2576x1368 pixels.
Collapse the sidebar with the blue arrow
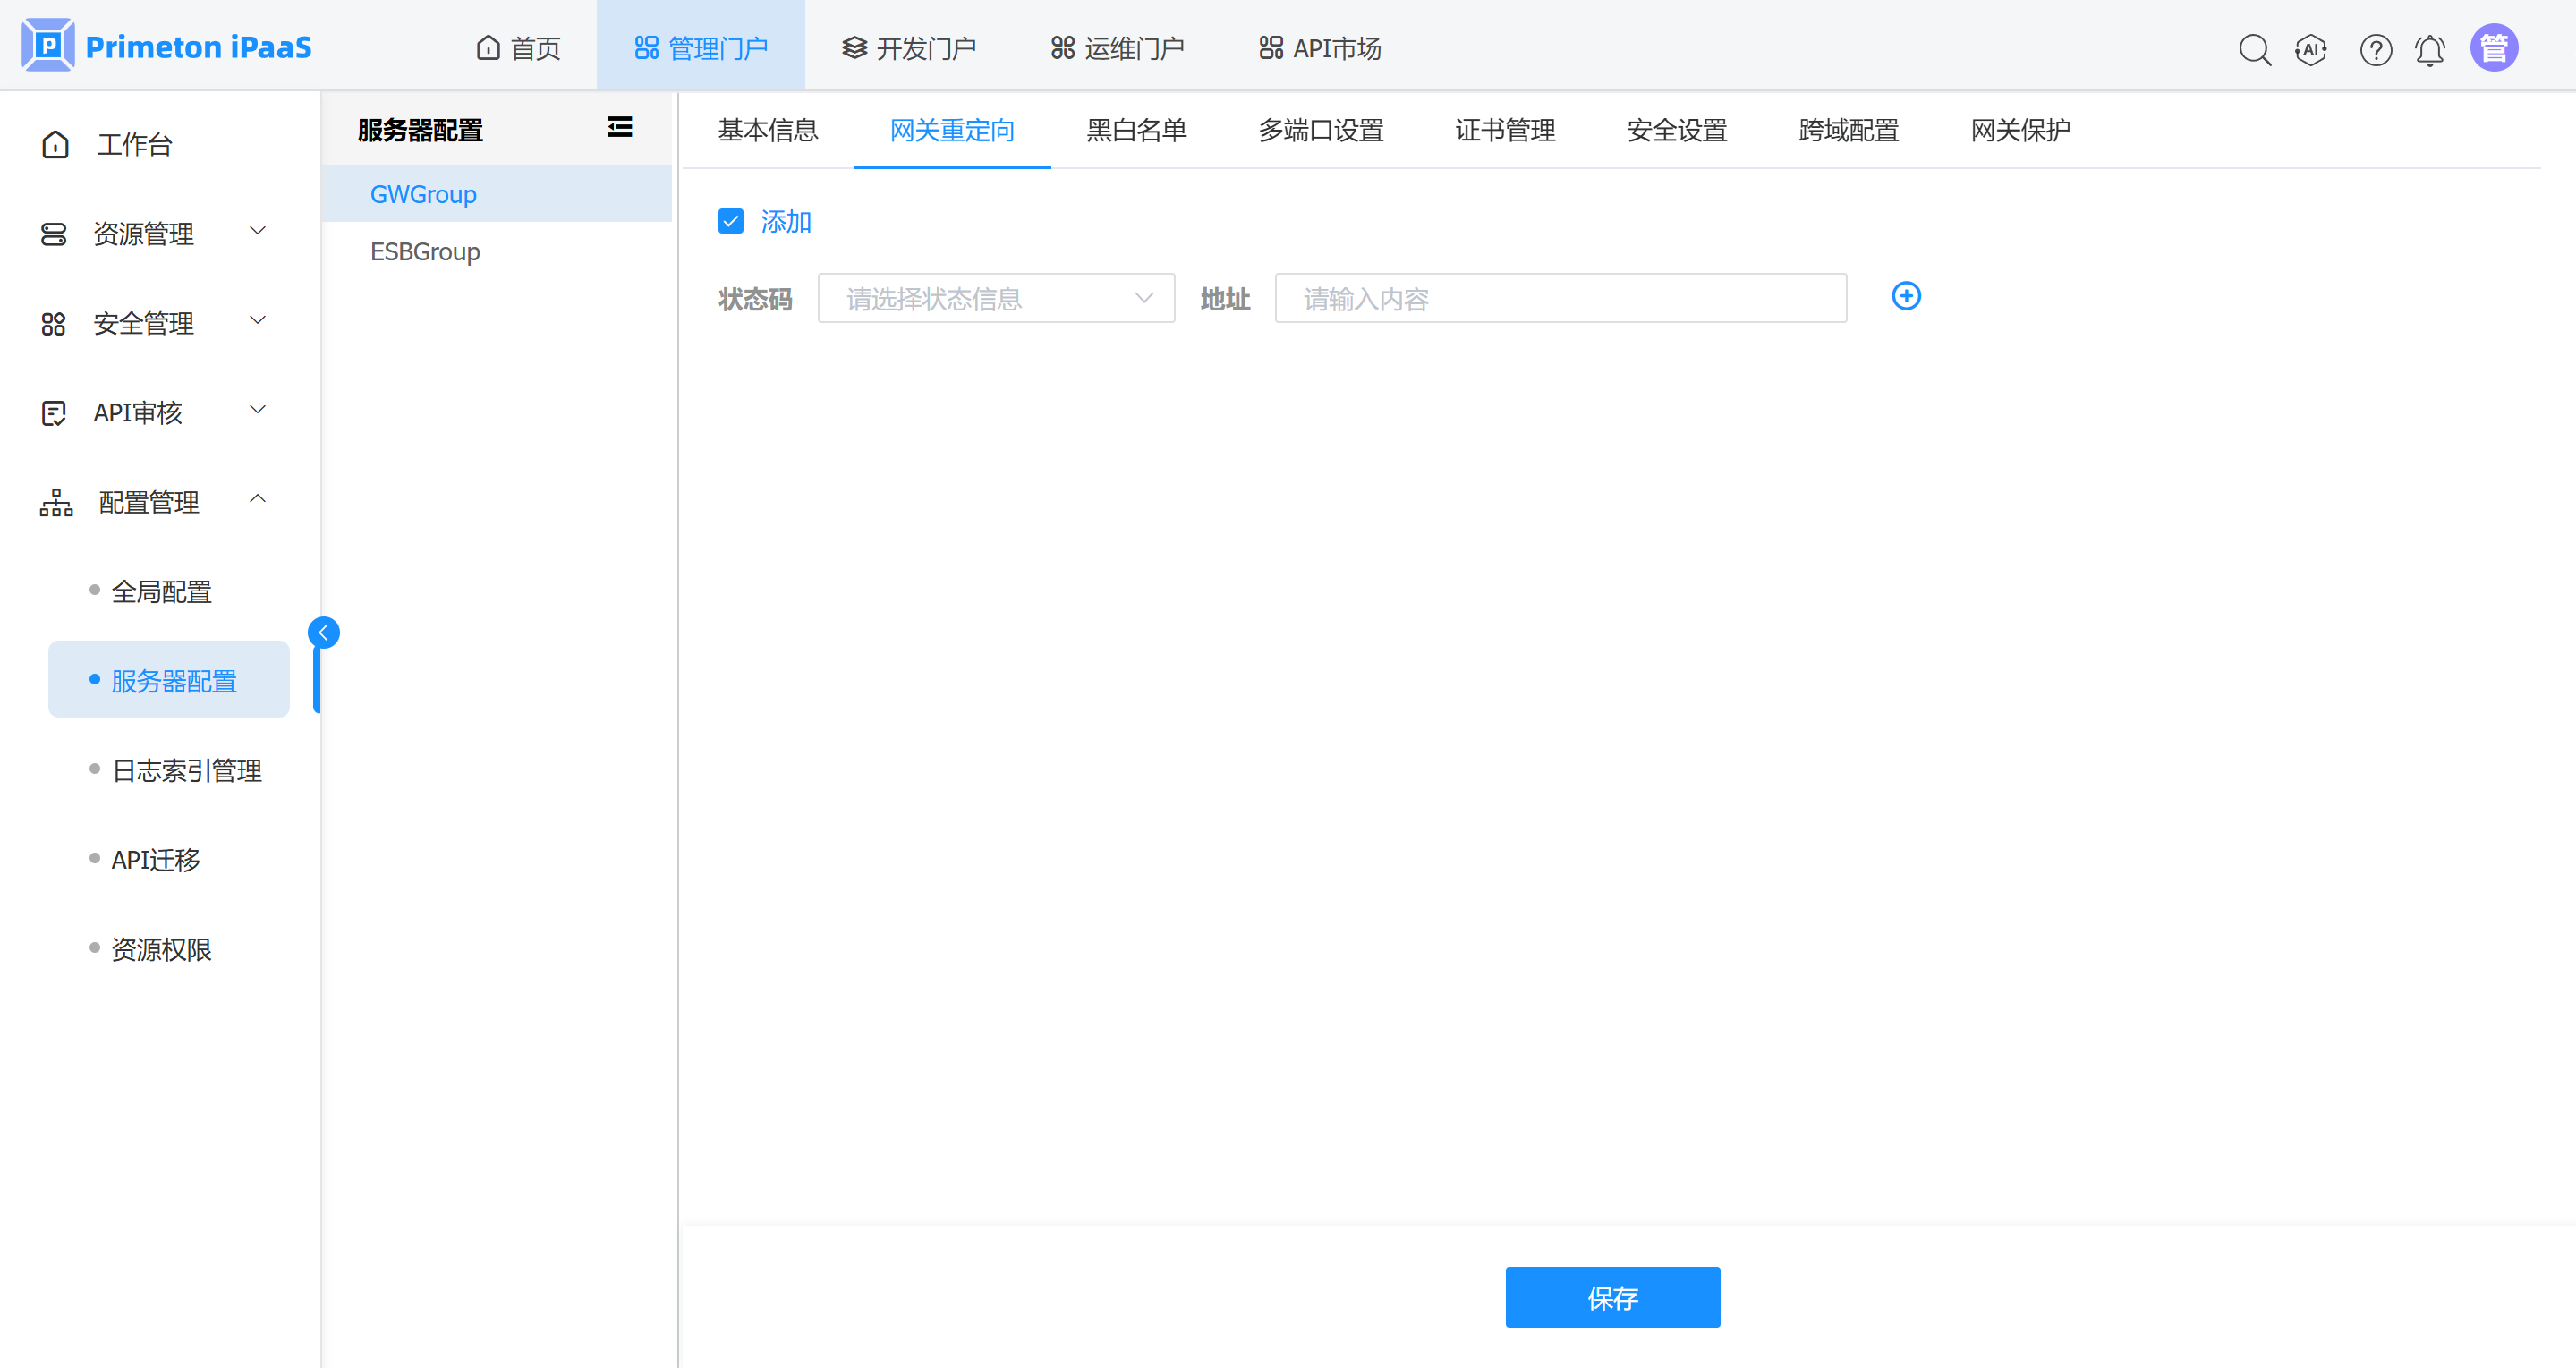tap(323, 632)
